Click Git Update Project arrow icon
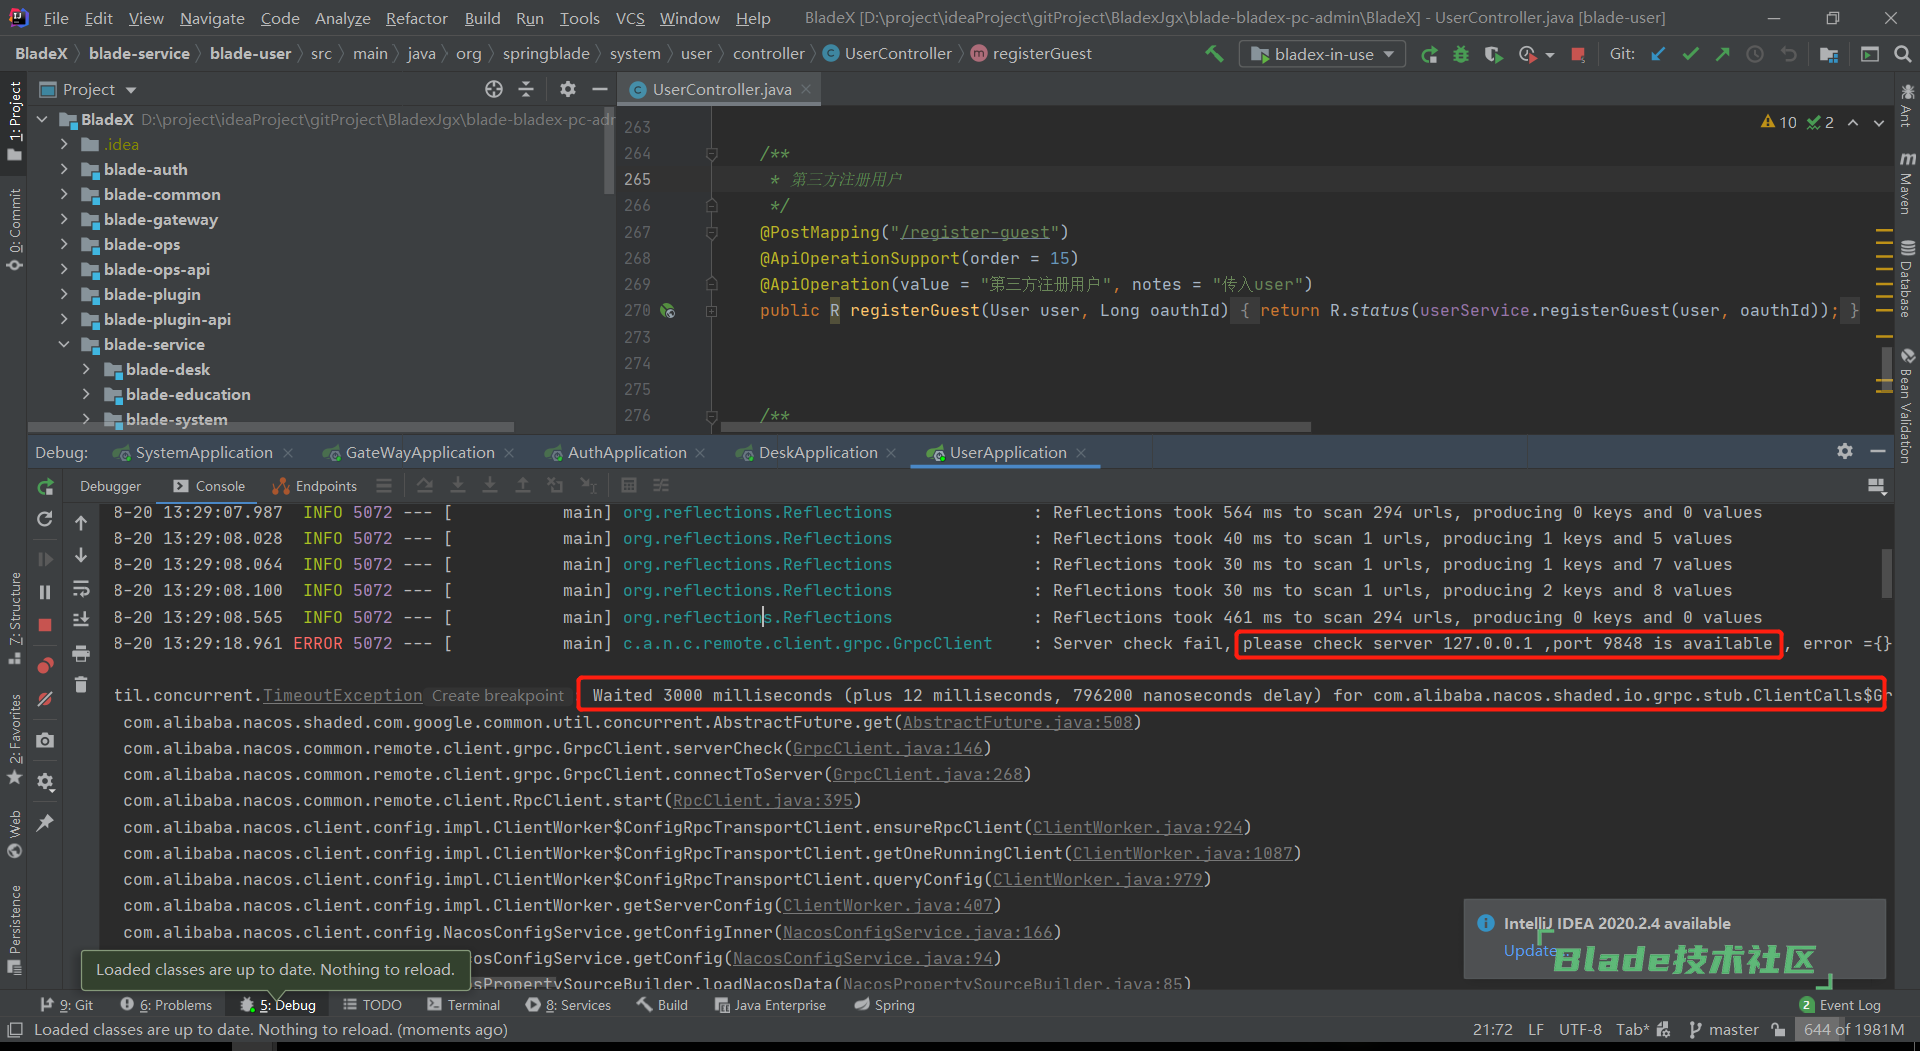 coord(1658,54)
